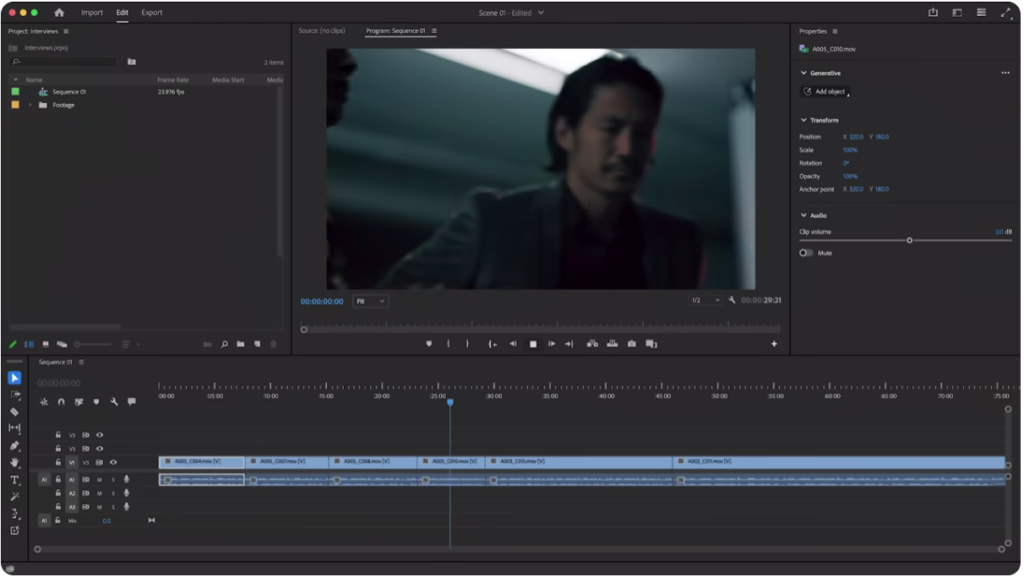Click the Clip volume slider handle
The width and height of the screenshot is (1024, 577).
point(911,240)
